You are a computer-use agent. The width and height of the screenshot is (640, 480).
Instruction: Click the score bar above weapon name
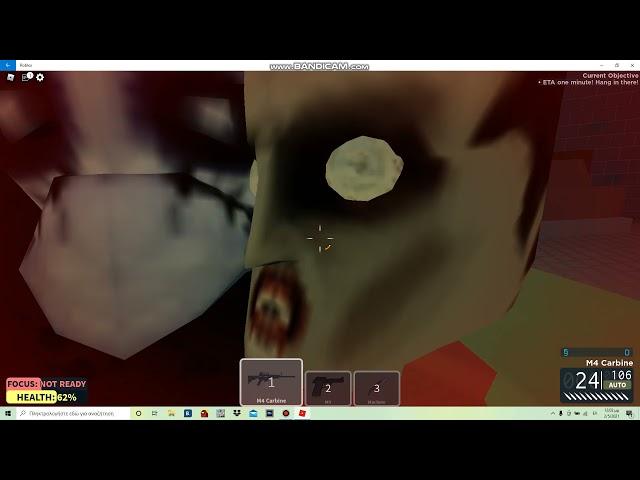coord(596,352)
